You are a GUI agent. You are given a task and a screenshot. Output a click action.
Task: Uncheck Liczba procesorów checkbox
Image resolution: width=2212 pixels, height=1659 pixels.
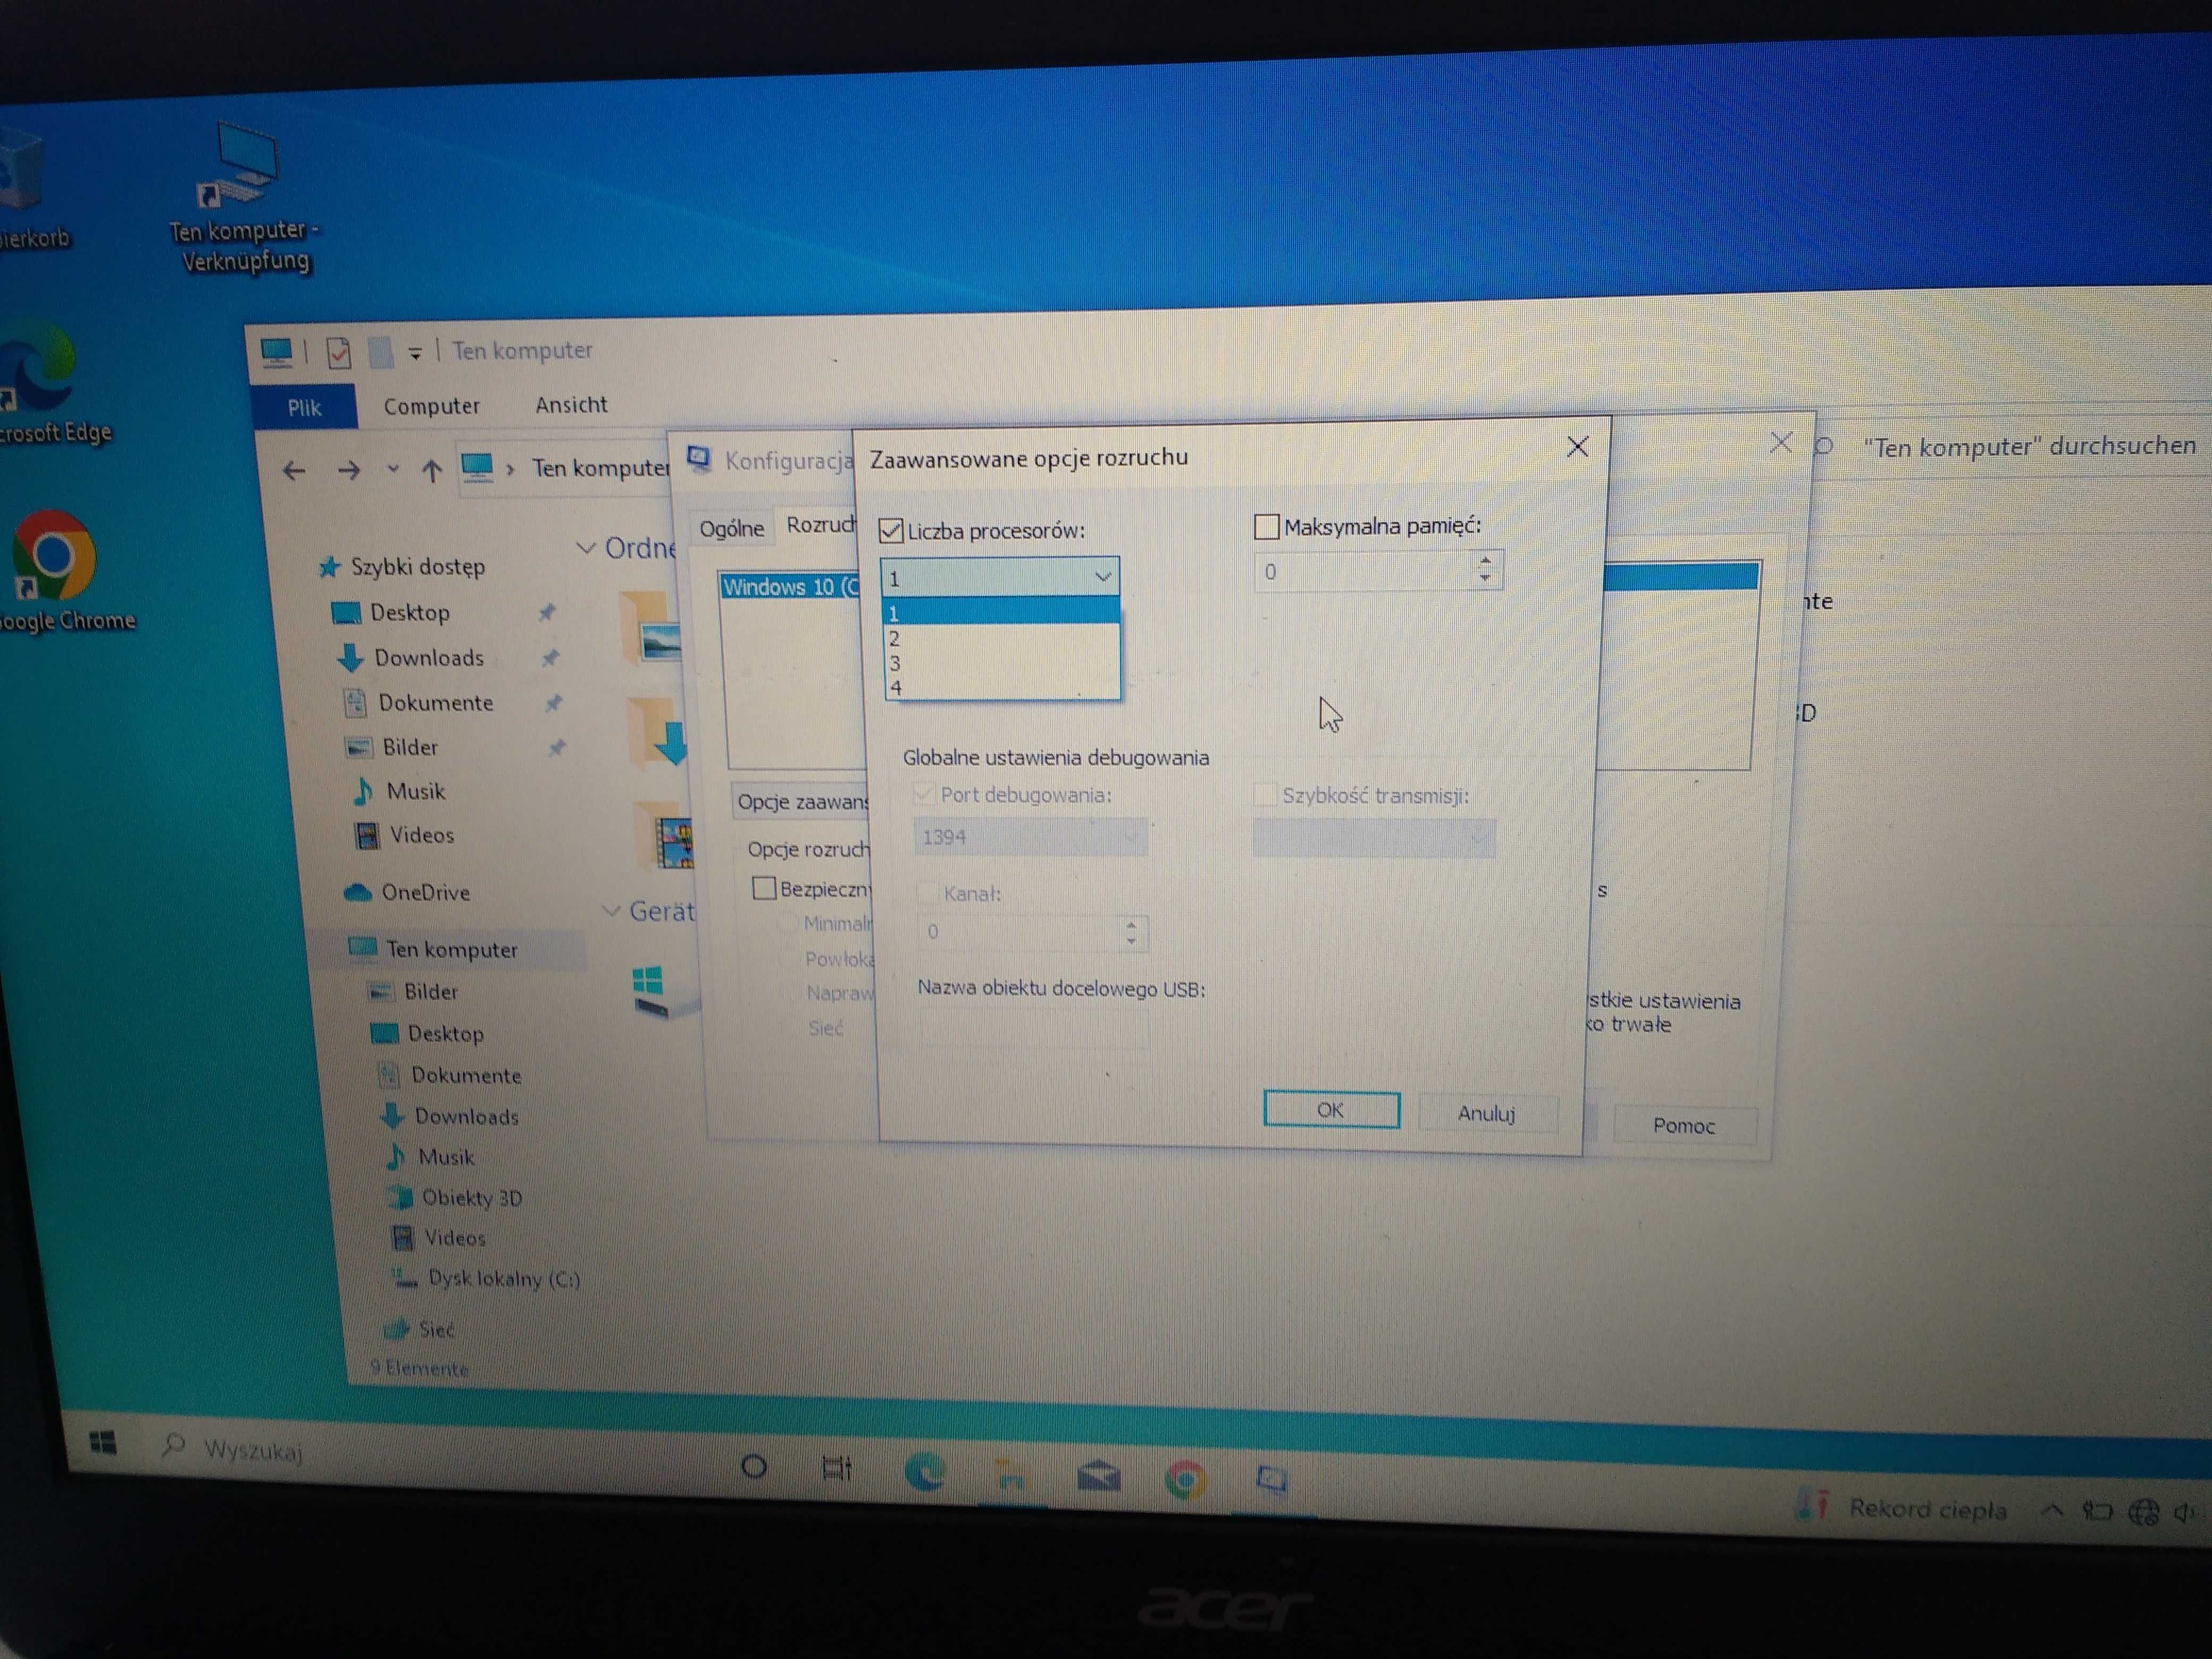coord(890,531)
